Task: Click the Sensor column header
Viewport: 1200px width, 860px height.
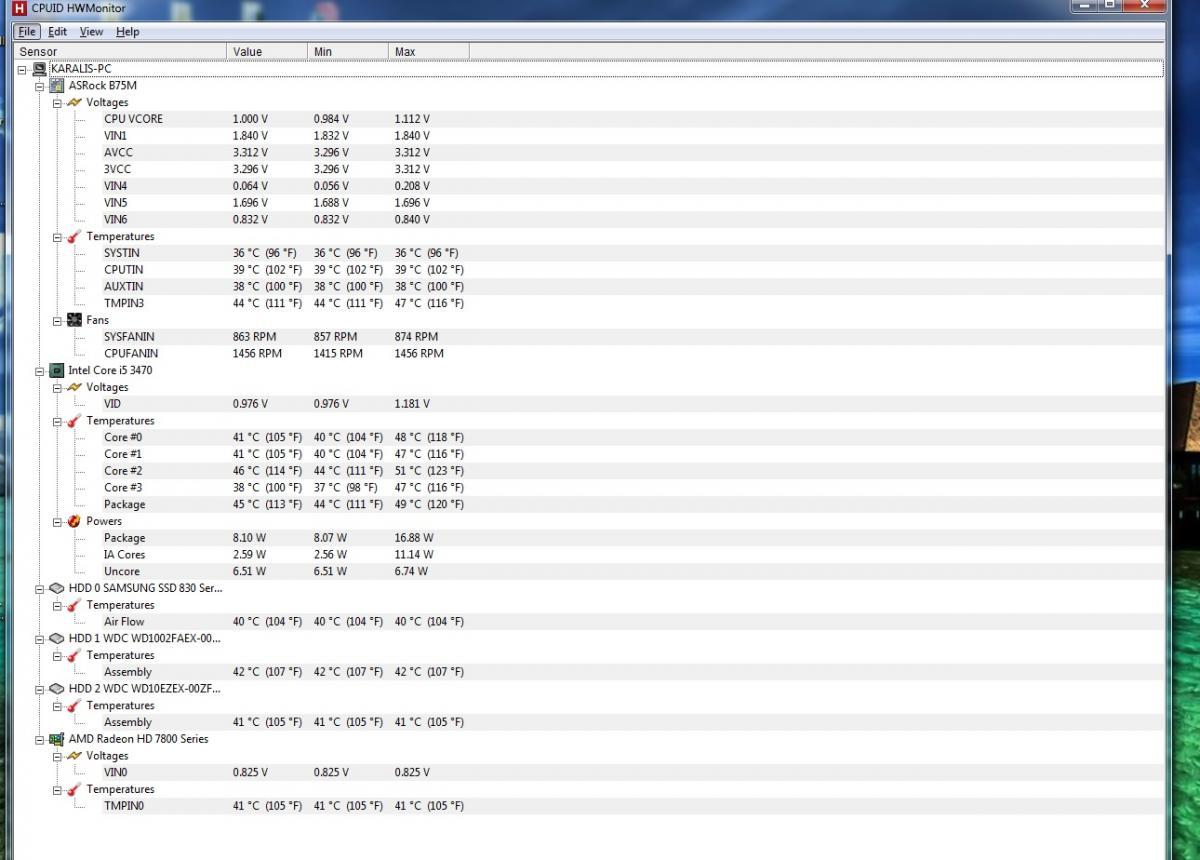Action: pos(121,51)
